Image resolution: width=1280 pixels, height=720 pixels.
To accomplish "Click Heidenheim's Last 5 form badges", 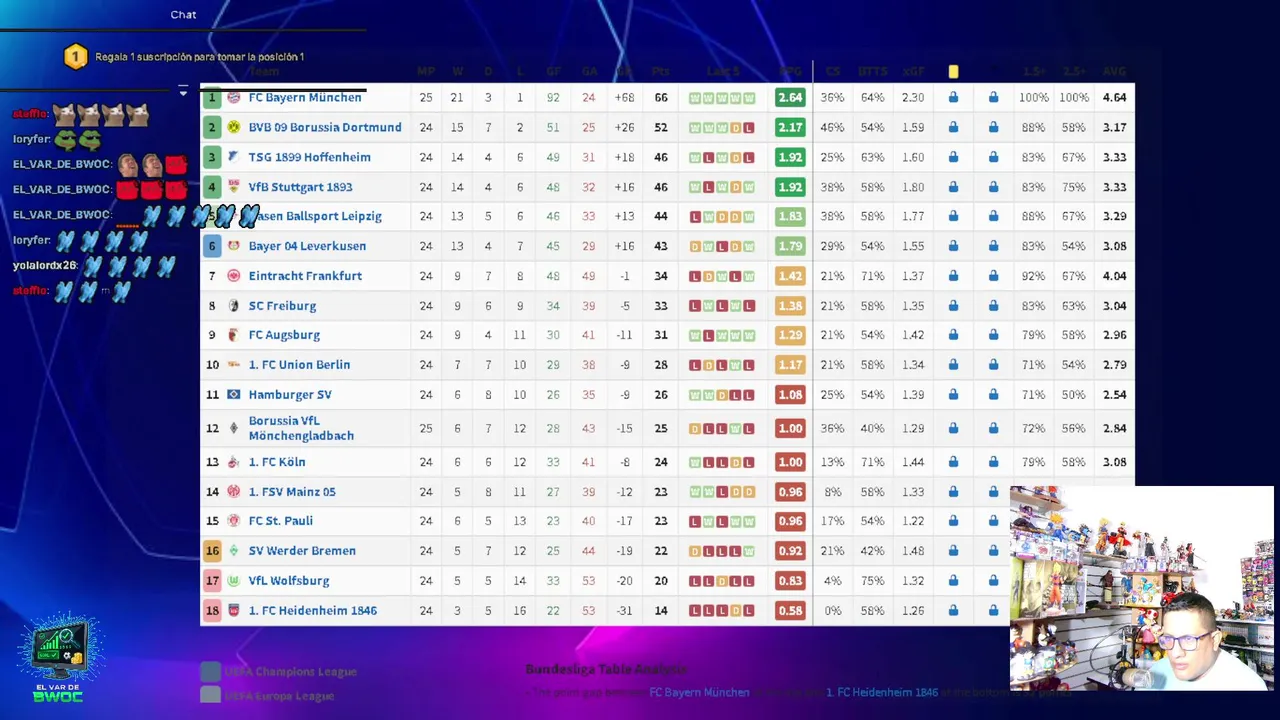I will coord(722,611).
